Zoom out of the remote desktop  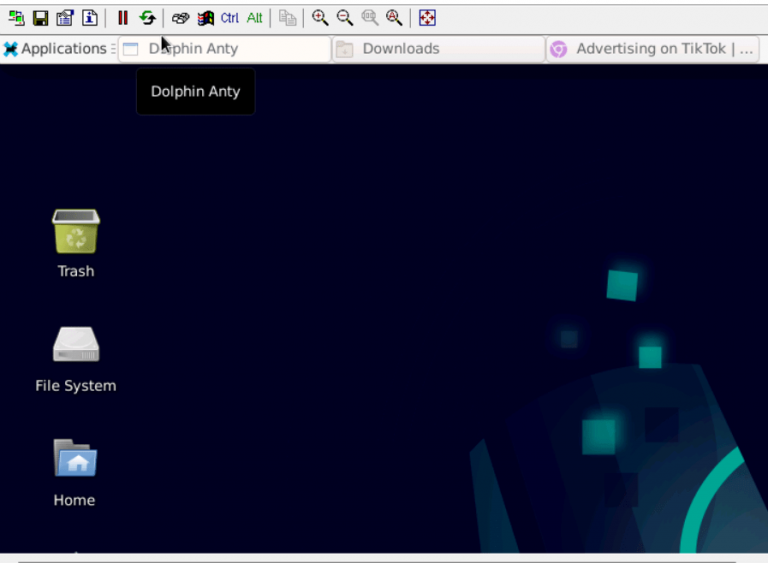pos(345,18)
